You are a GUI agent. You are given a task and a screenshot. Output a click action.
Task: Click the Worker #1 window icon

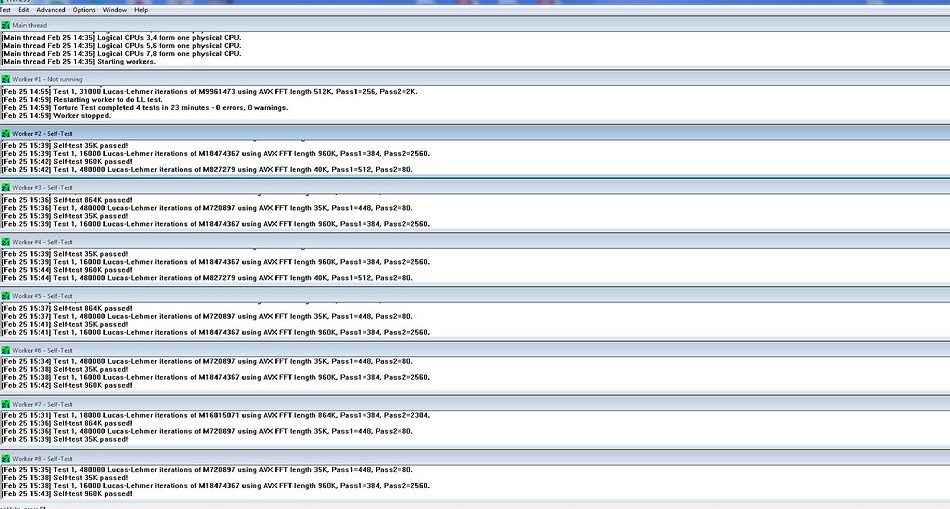tap(6, 79)
